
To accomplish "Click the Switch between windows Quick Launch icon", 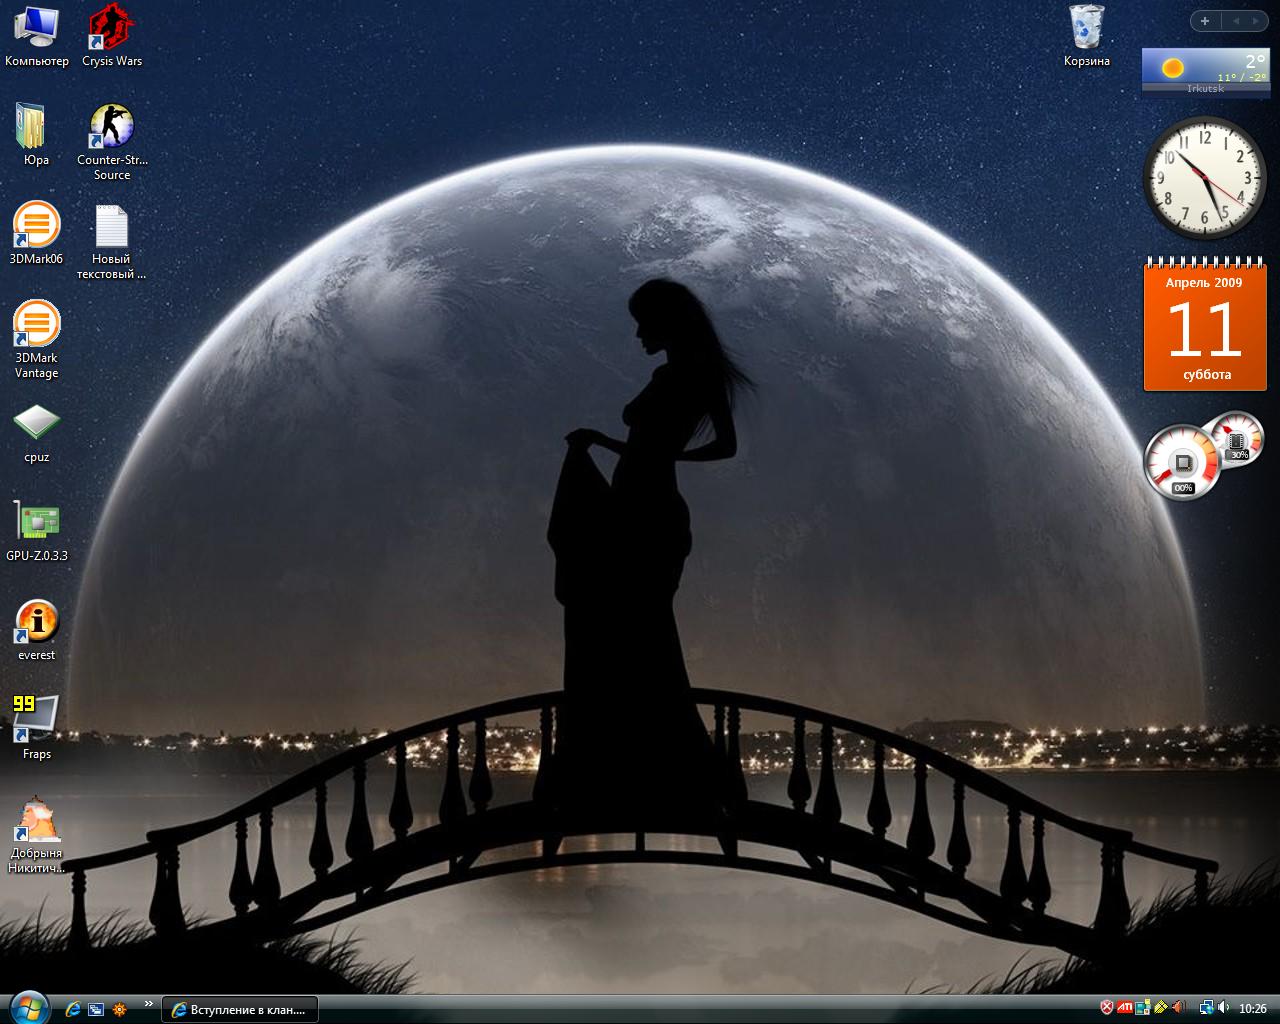I will pyautogui.click(x=96, y=1009).
